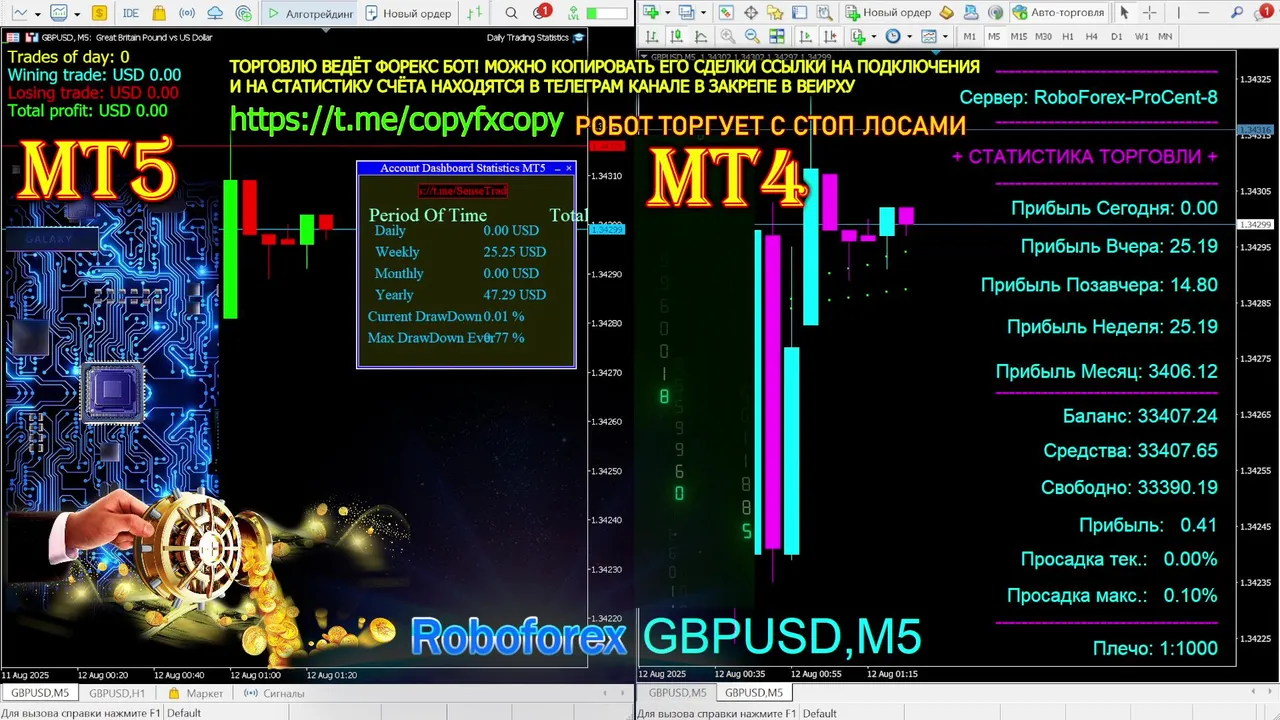Close the Account Dashboard Statistics MT5 panel
Viewport: 1280px width, 720px height.
click(569, 168)
